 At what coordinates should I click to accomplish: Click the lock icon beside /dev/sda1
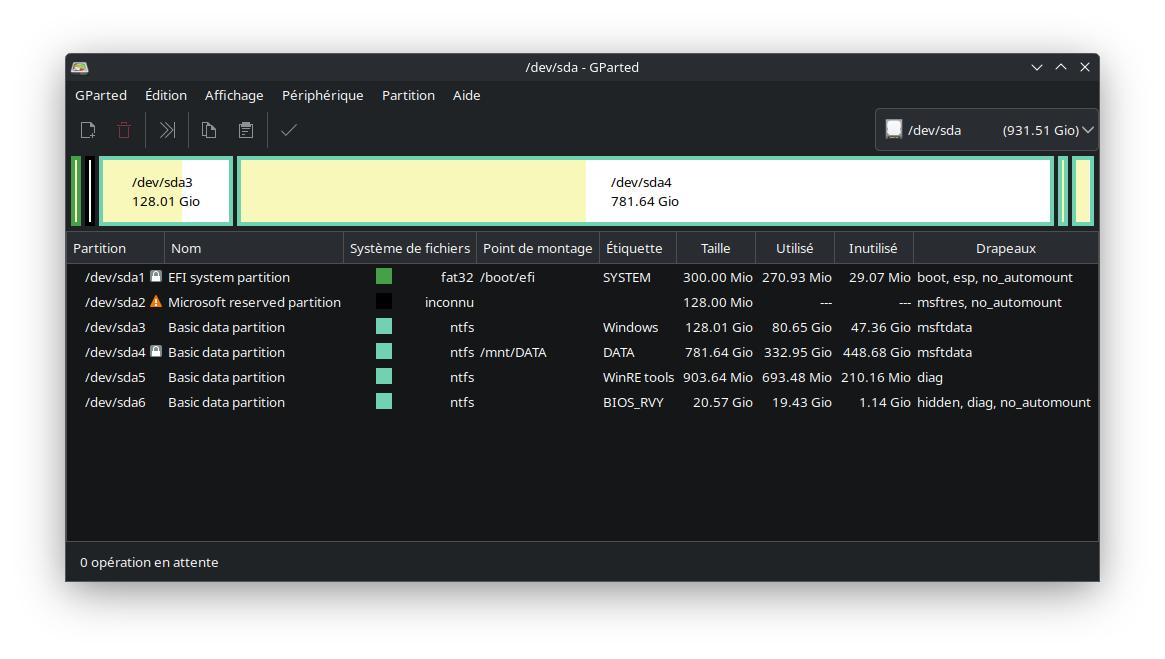pos(155,276)
